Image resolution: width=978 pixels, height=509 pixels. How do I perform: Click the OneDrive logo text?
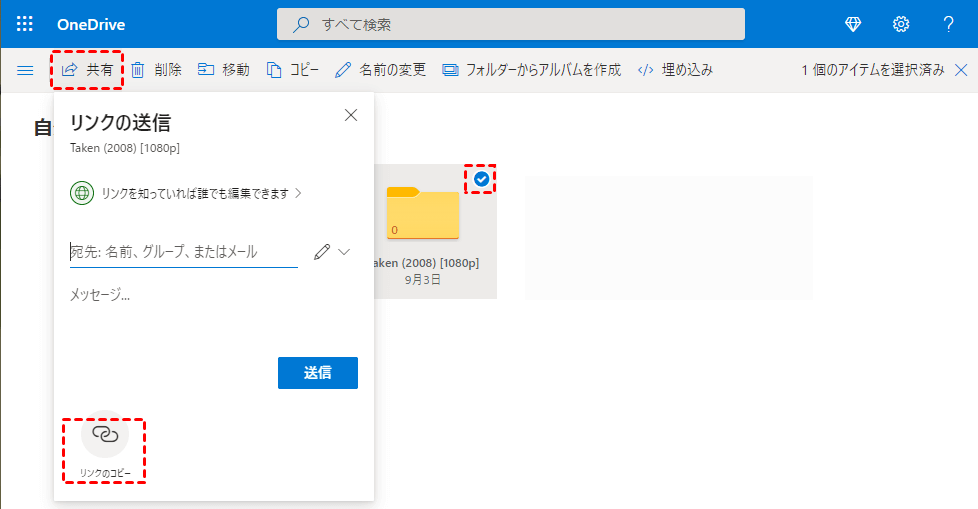point(91,24)
